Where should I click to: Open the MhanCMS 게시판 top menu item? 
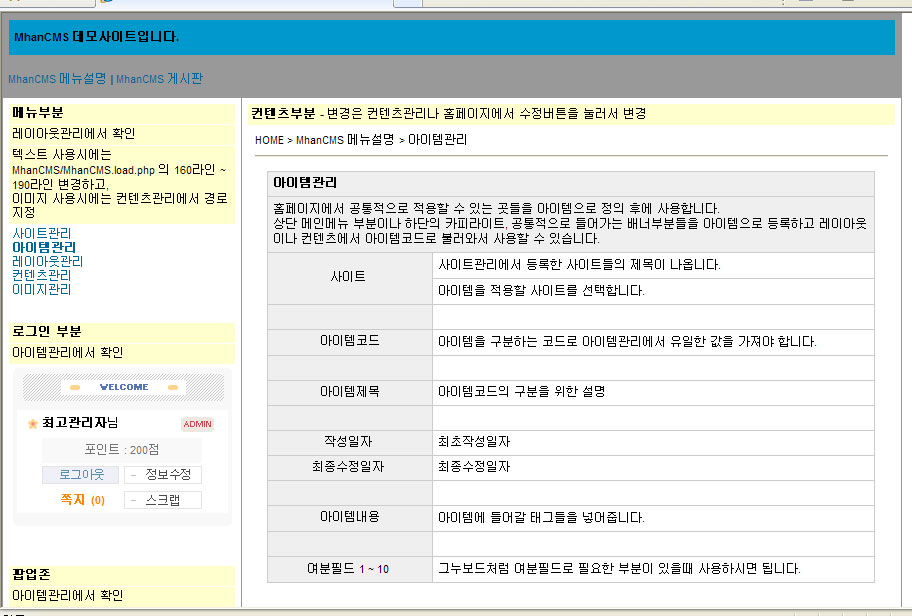pos(159,78)
